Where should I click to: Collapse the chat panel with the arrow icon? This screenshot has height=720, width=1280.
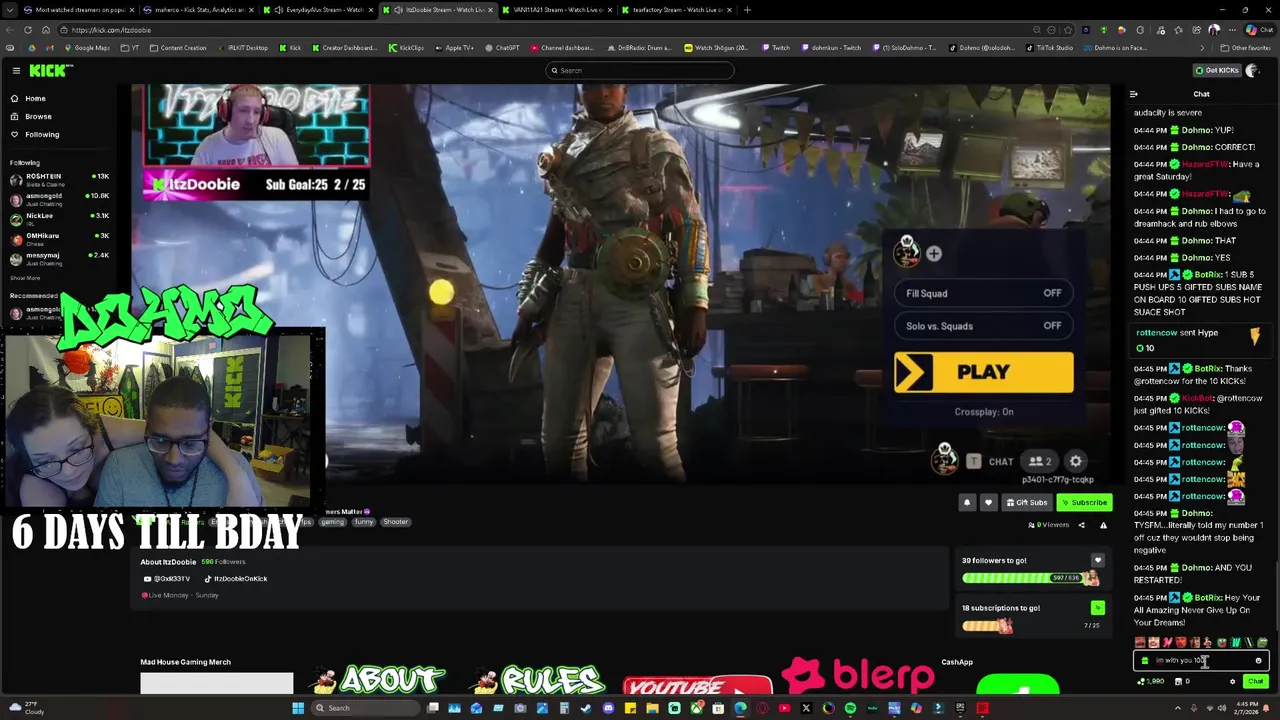point(1134,94)
